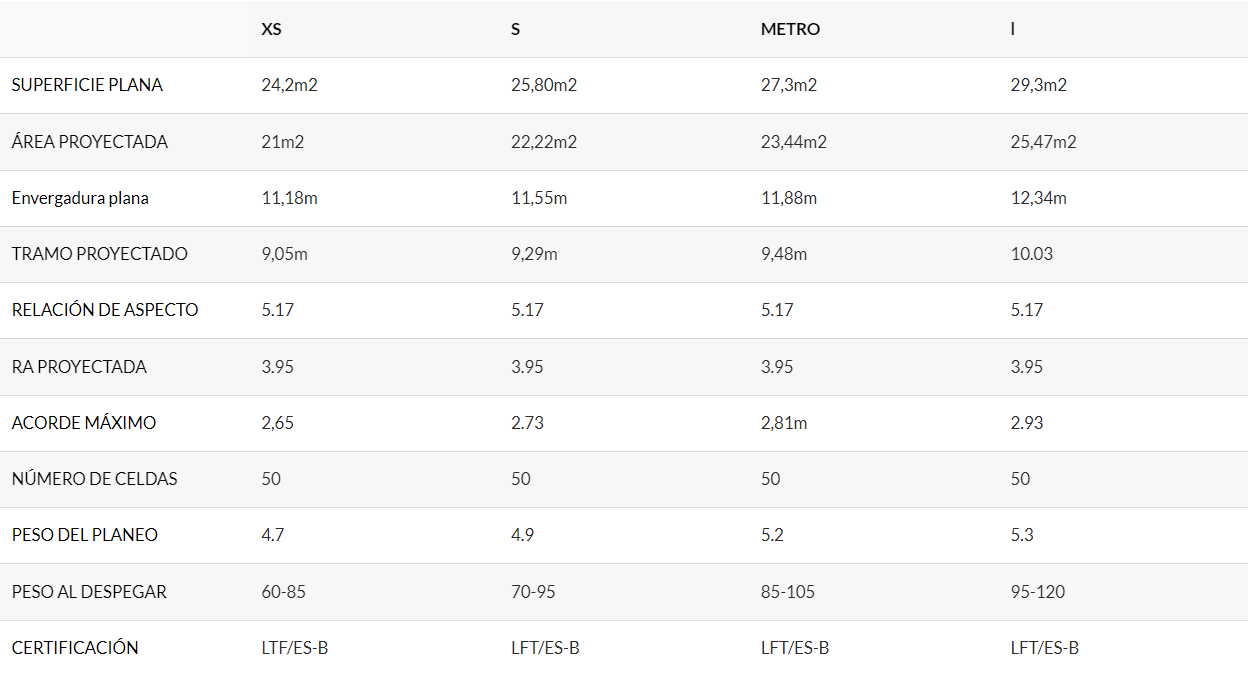Click the METRO column header
This screenshot has width=1248, height=680.
tap(790, 29)
